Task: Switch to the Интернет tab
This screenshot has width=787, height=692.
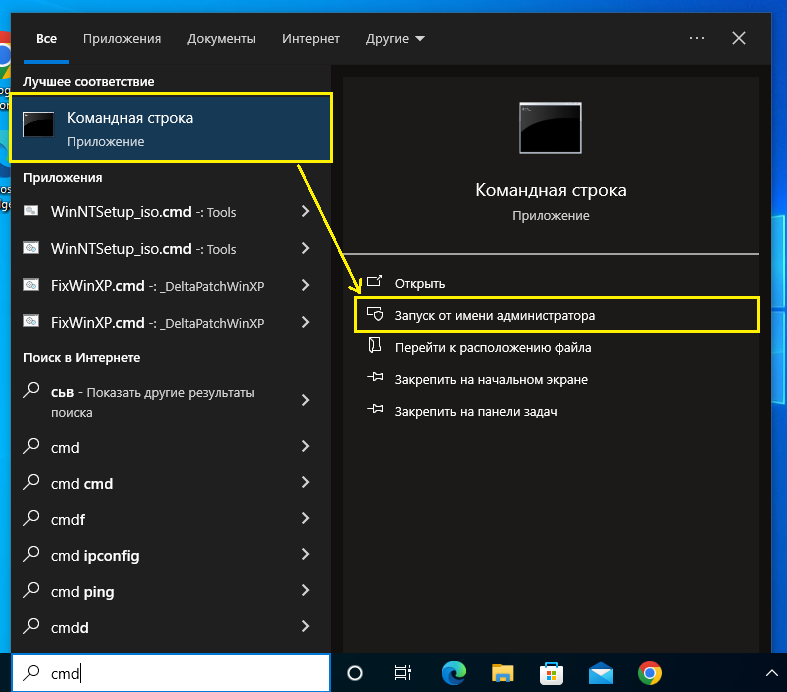Action: [x=311, y=39]
